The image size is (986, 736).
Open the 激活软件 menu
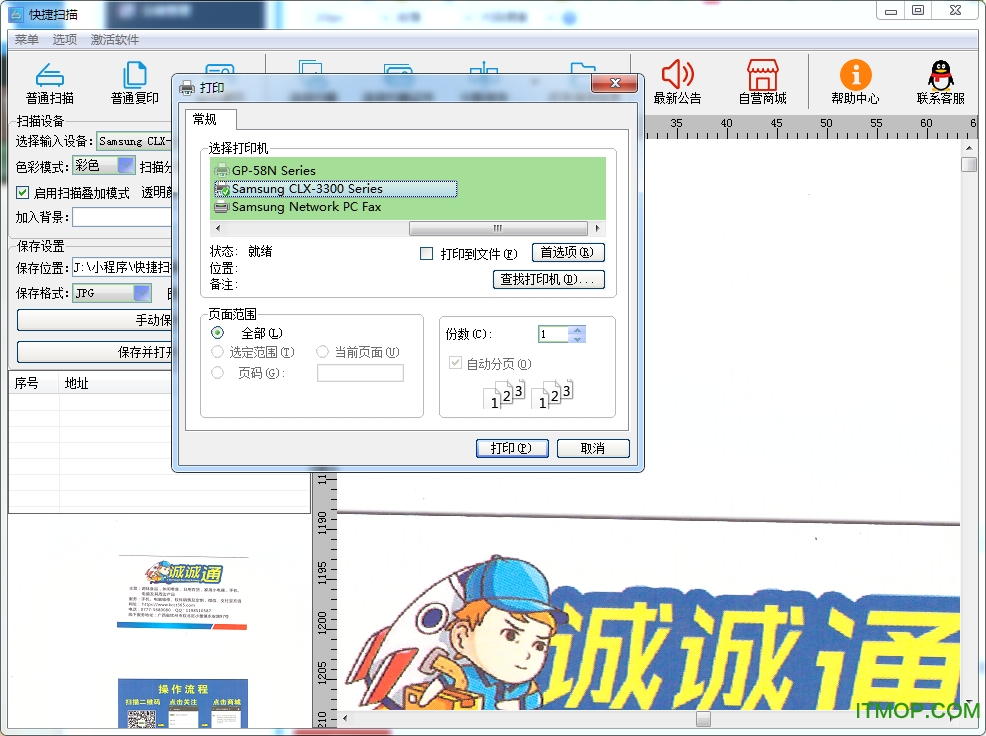[x=115, y=40]
